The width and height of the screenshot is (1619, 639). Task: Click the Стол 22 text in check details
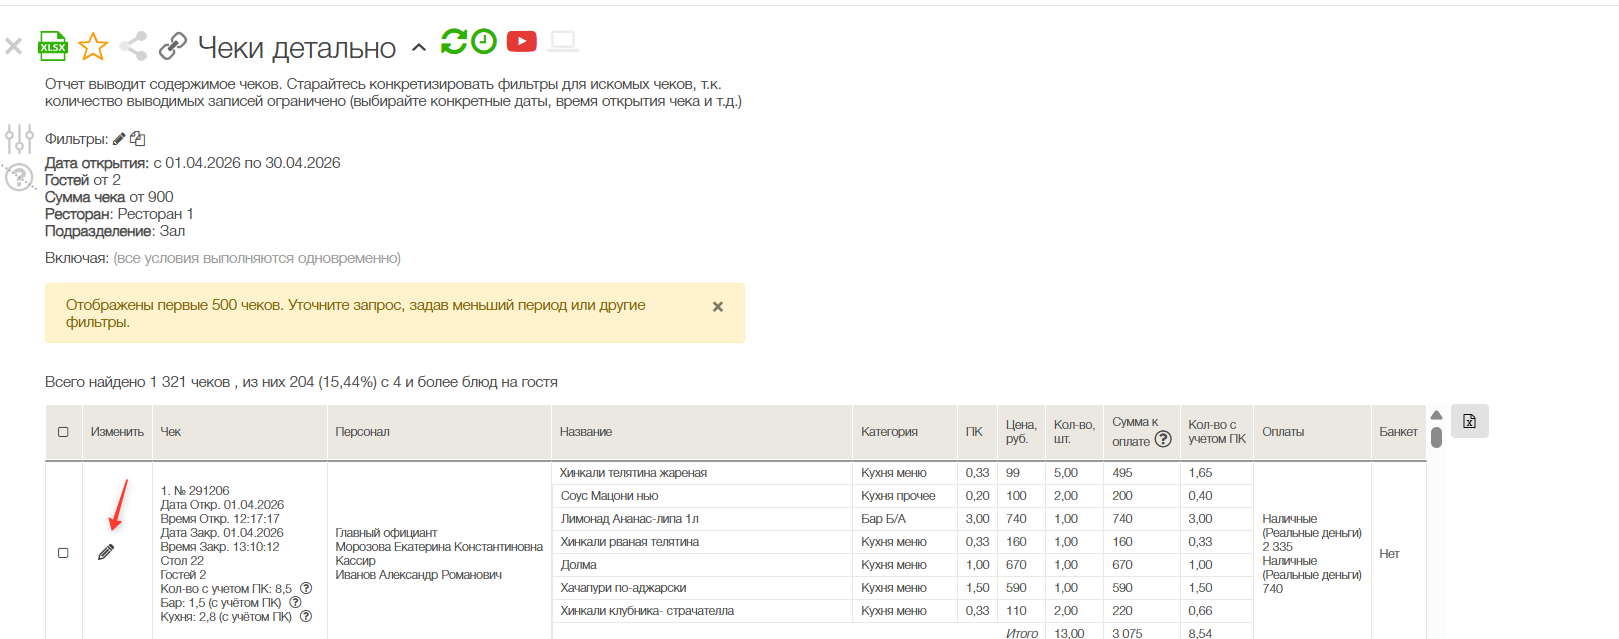pos(182,561)
